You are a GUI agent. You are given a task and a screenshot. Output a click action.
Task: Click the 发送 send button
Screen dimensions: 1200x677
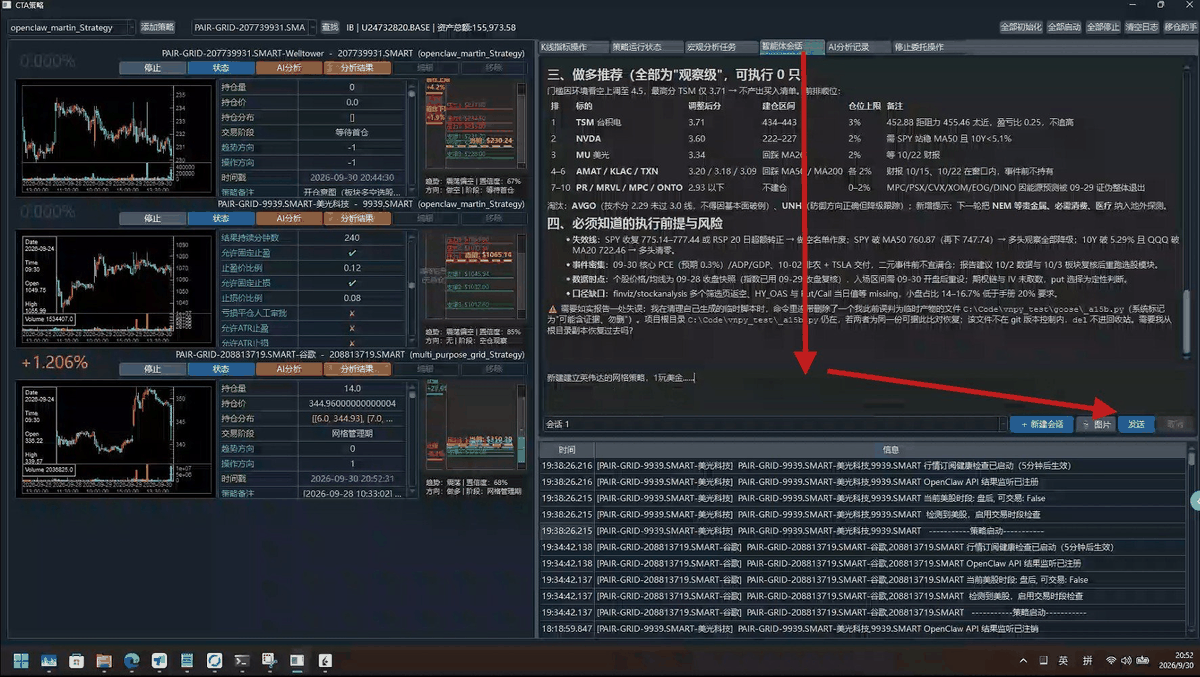pyautogui.click(x=1137, y=424)
